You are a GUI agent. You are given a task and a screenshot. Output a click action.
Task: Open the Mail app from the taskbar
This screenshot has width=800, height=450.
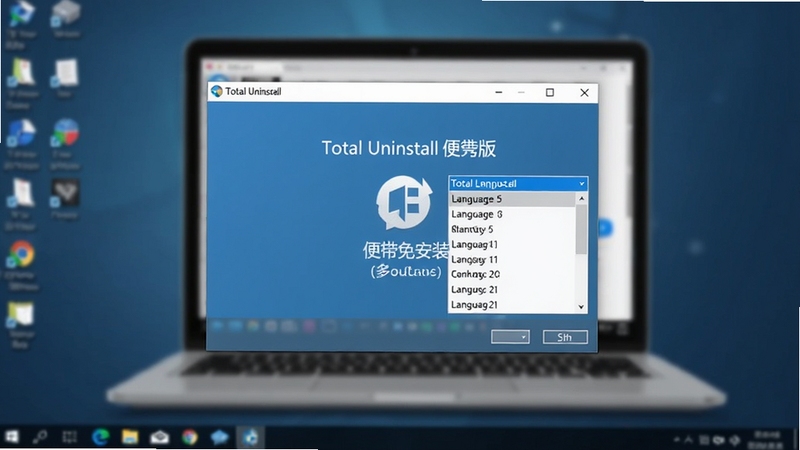160,437
